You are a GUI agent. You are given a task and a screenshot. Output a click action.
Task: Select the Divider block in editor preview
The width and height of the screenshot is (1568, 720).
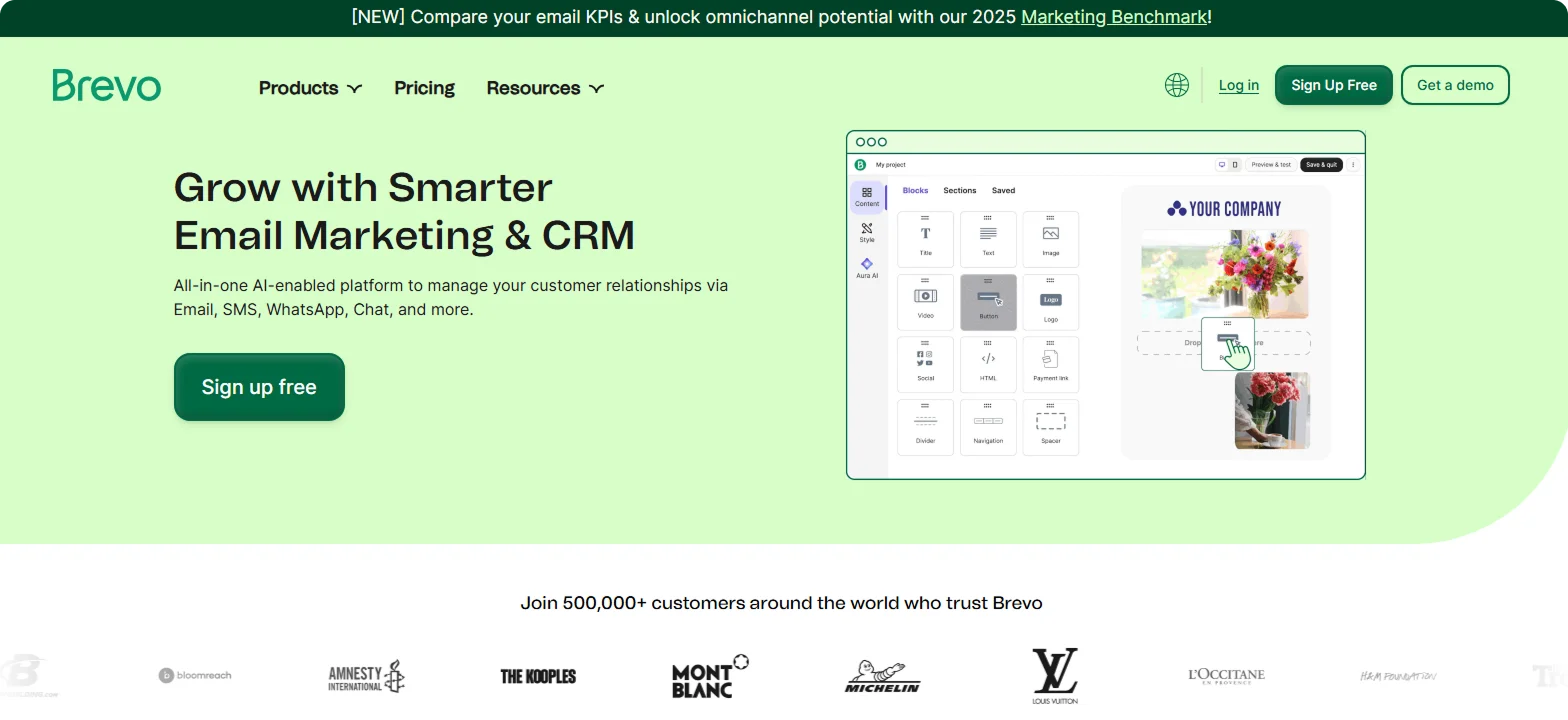click(926, 427)
